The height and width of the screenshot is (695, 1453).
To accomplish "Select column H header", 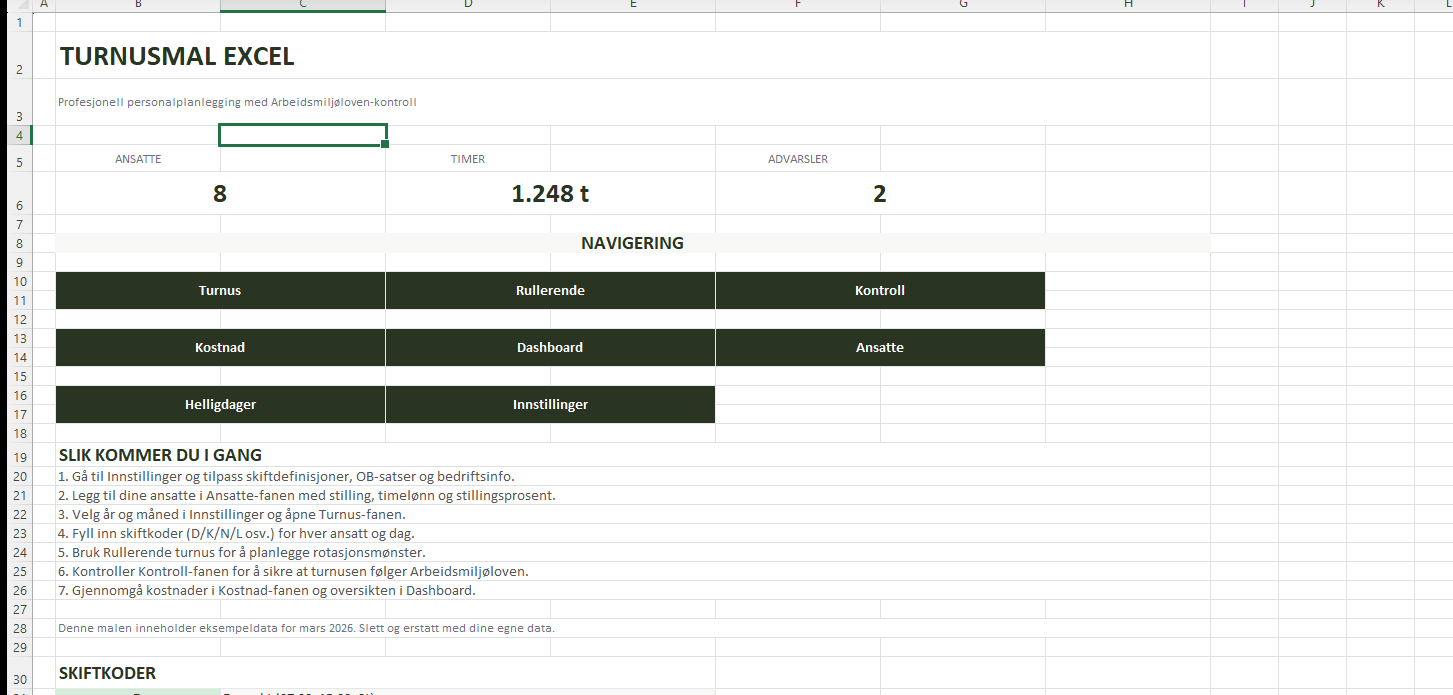I will pyautogui.click(x=1128, y=5).
